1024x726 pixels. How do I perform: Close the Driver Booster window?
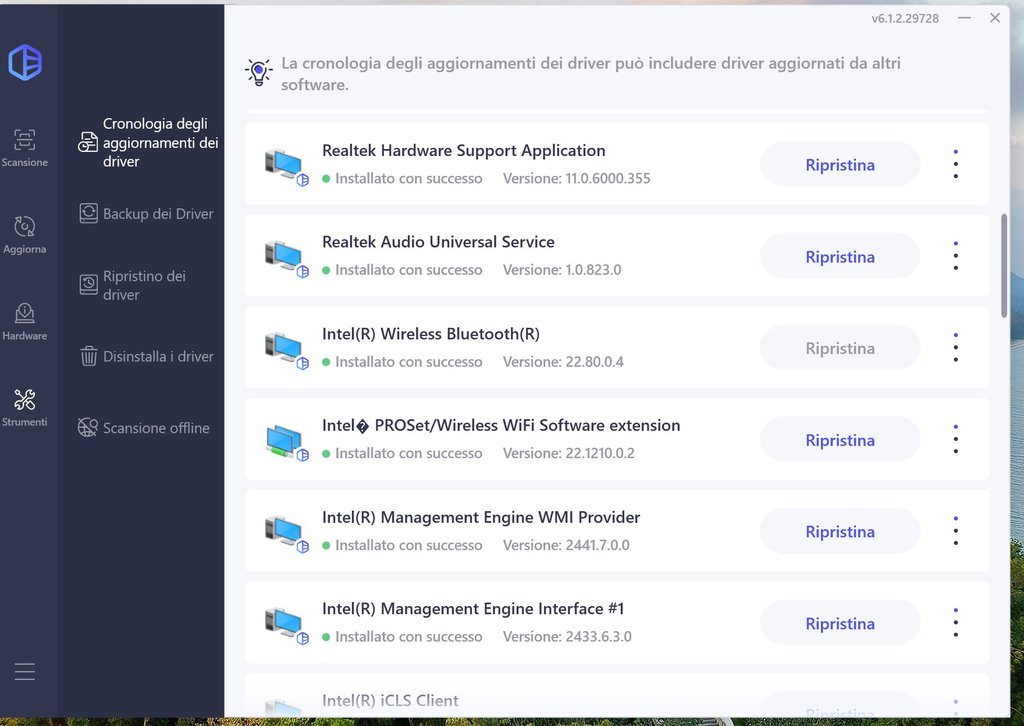[x=995, y=18]
